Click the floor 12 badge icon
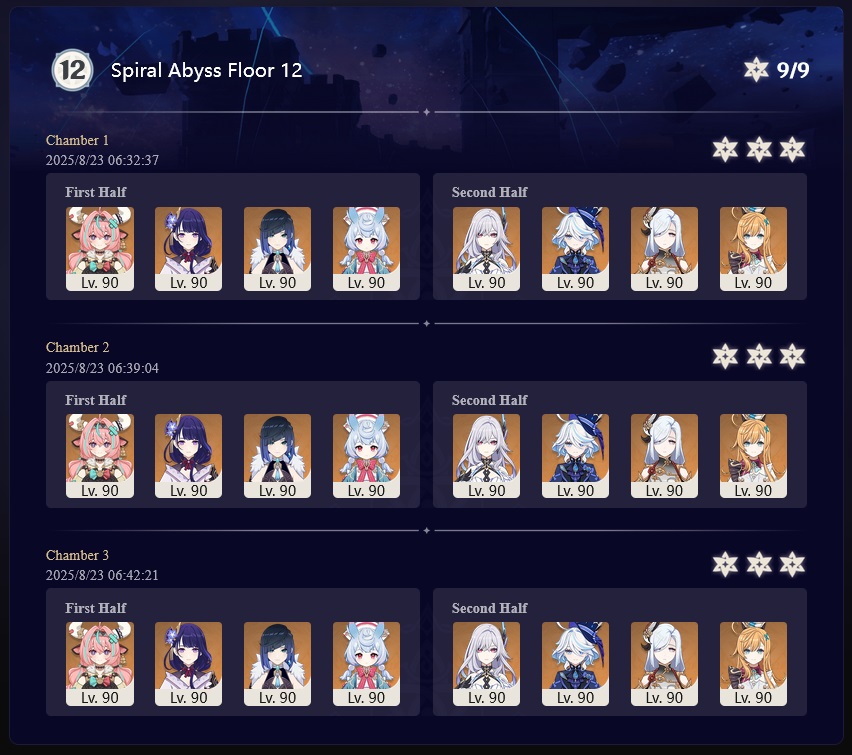Viewport: 852px width, 755px height. (x=72, y=70)
